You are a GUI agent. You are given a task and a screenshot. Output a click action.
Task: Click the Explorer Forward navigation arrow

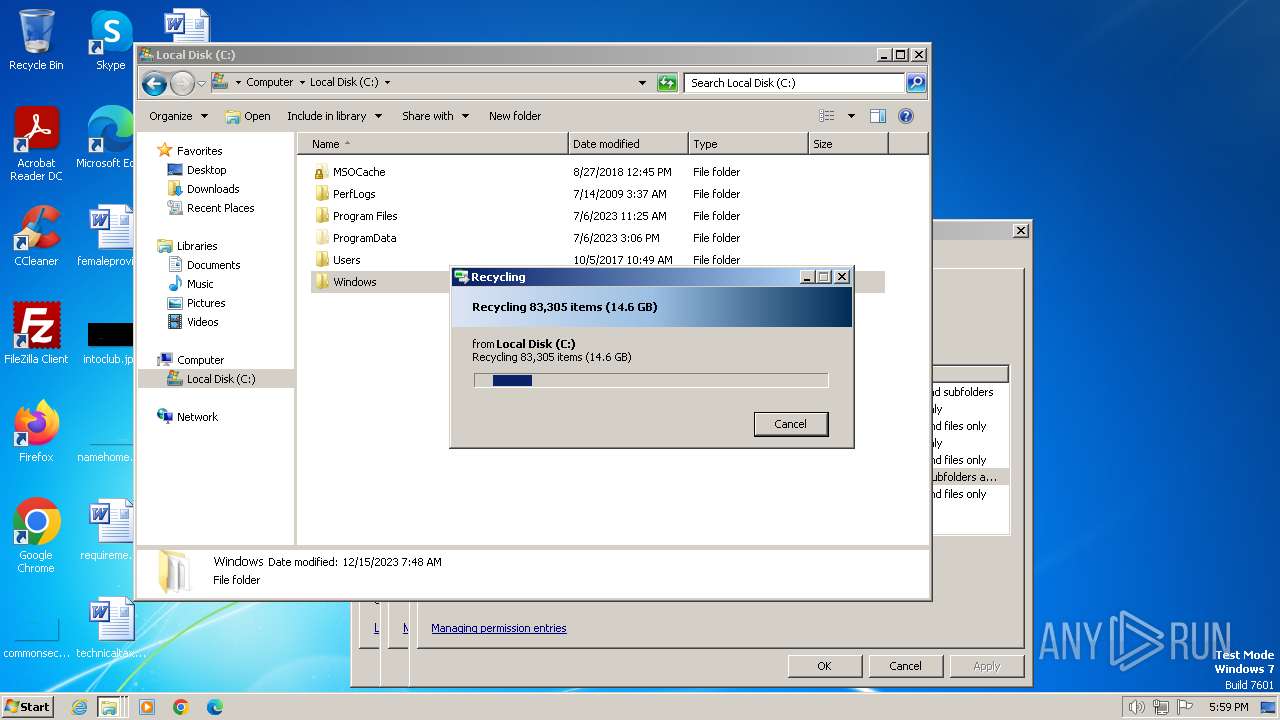click(182, 83)
